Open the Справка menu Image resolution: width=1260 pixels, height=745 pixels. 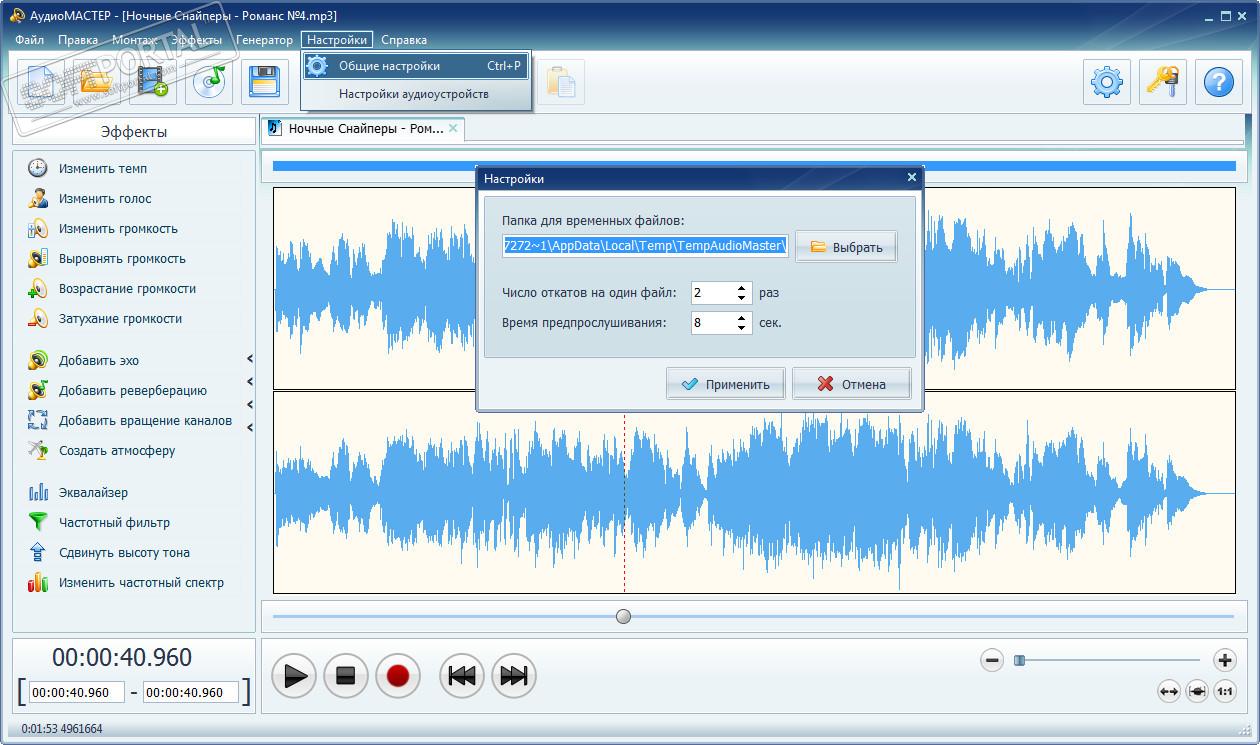point(404,40)
